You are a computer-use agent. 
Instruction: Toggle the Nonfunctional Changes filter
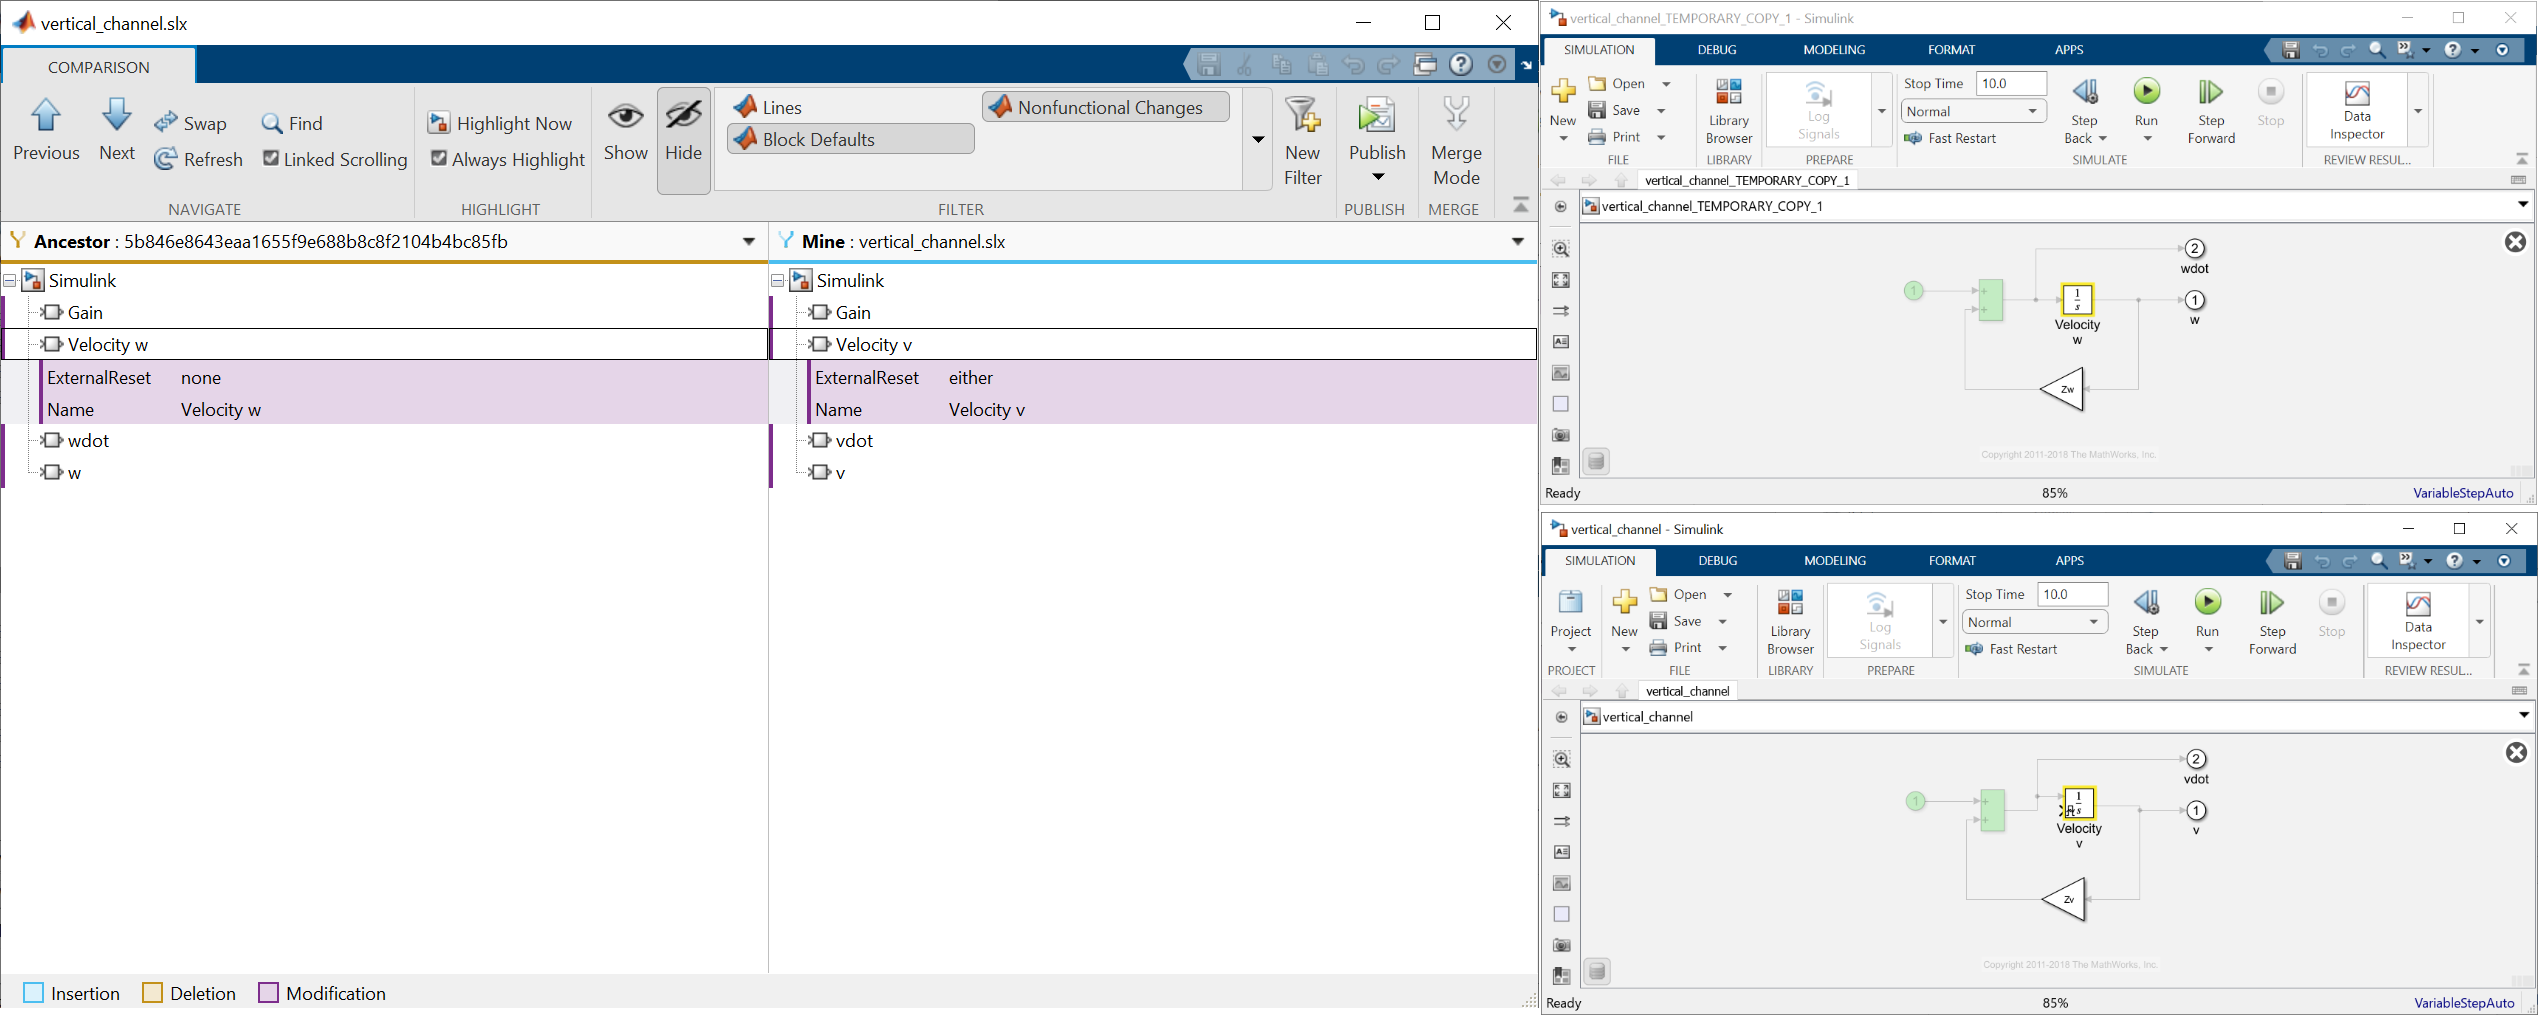coord(1105,107)
